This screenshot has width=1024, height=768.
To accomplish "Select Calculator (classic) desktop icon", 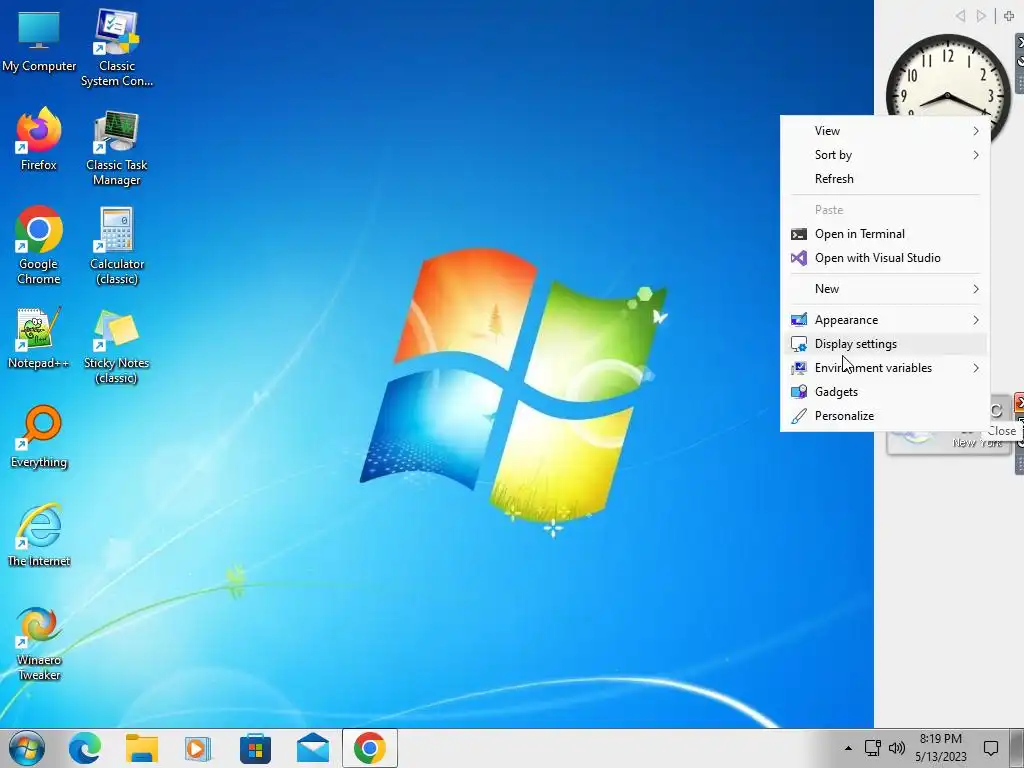I will 117,246.
